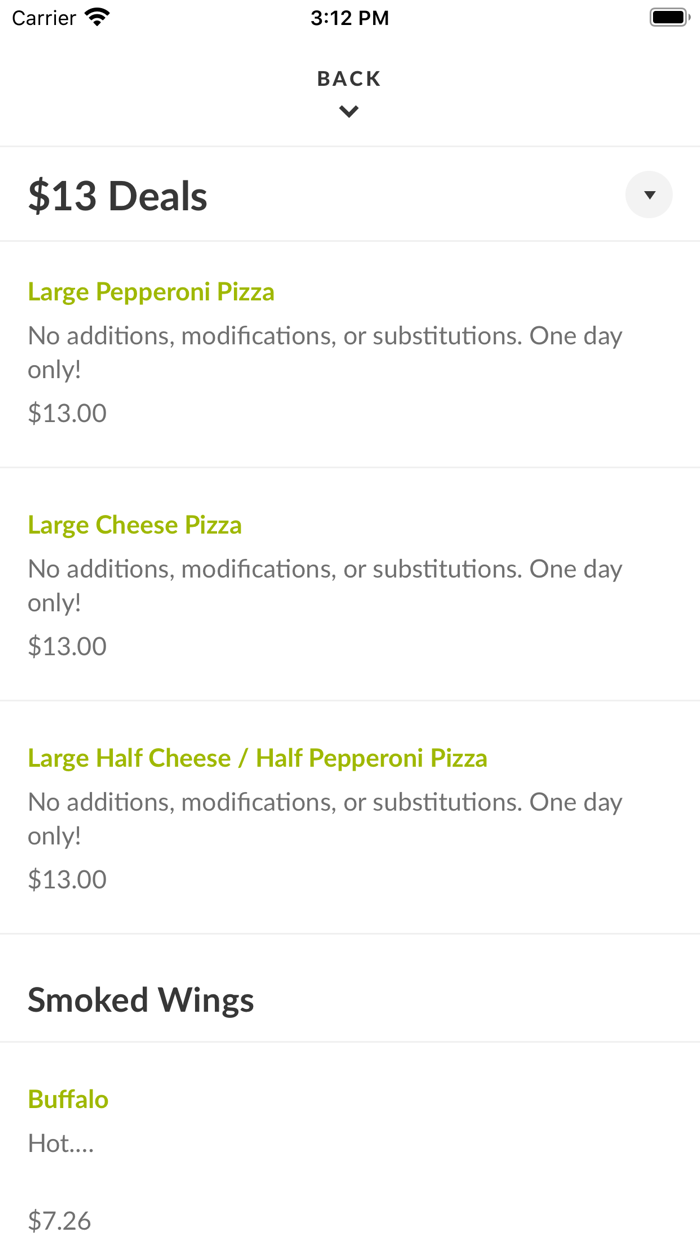Select the Buffalo smoked wings item
The height and width of the screenshot is (1244, 700).
click(x=68, y=1098)
